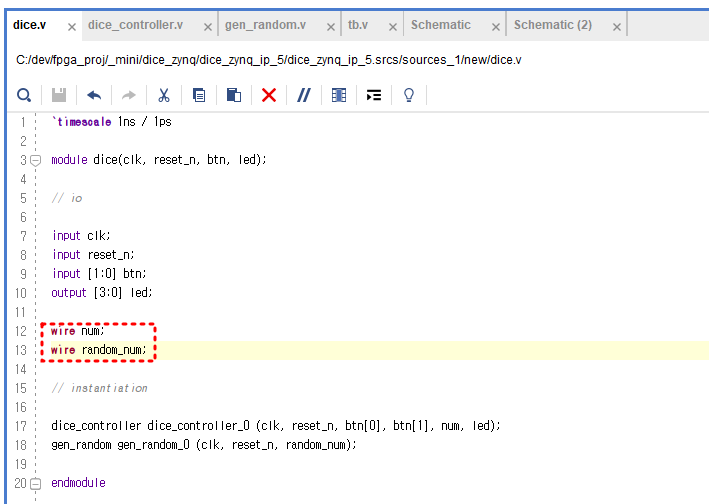Toggle column selection mode icon
The width and height of the screenshot is (709, 504).
click(x=339, y=95)
